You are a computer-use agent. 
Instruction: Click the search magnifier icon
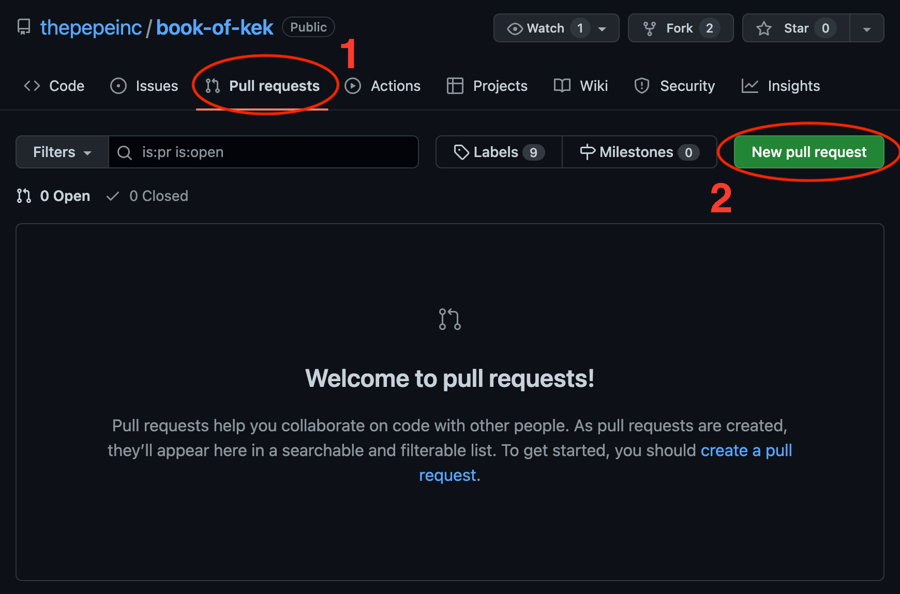pyautogui.click(x=125, y=153)
